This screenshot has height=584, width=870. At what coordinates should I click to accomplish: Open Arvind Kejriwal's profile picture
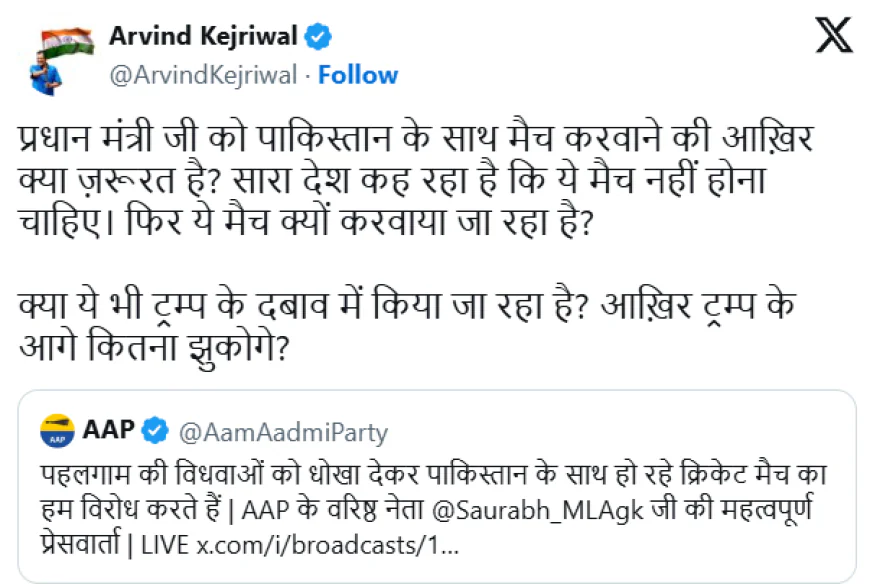tap(61, 56)
